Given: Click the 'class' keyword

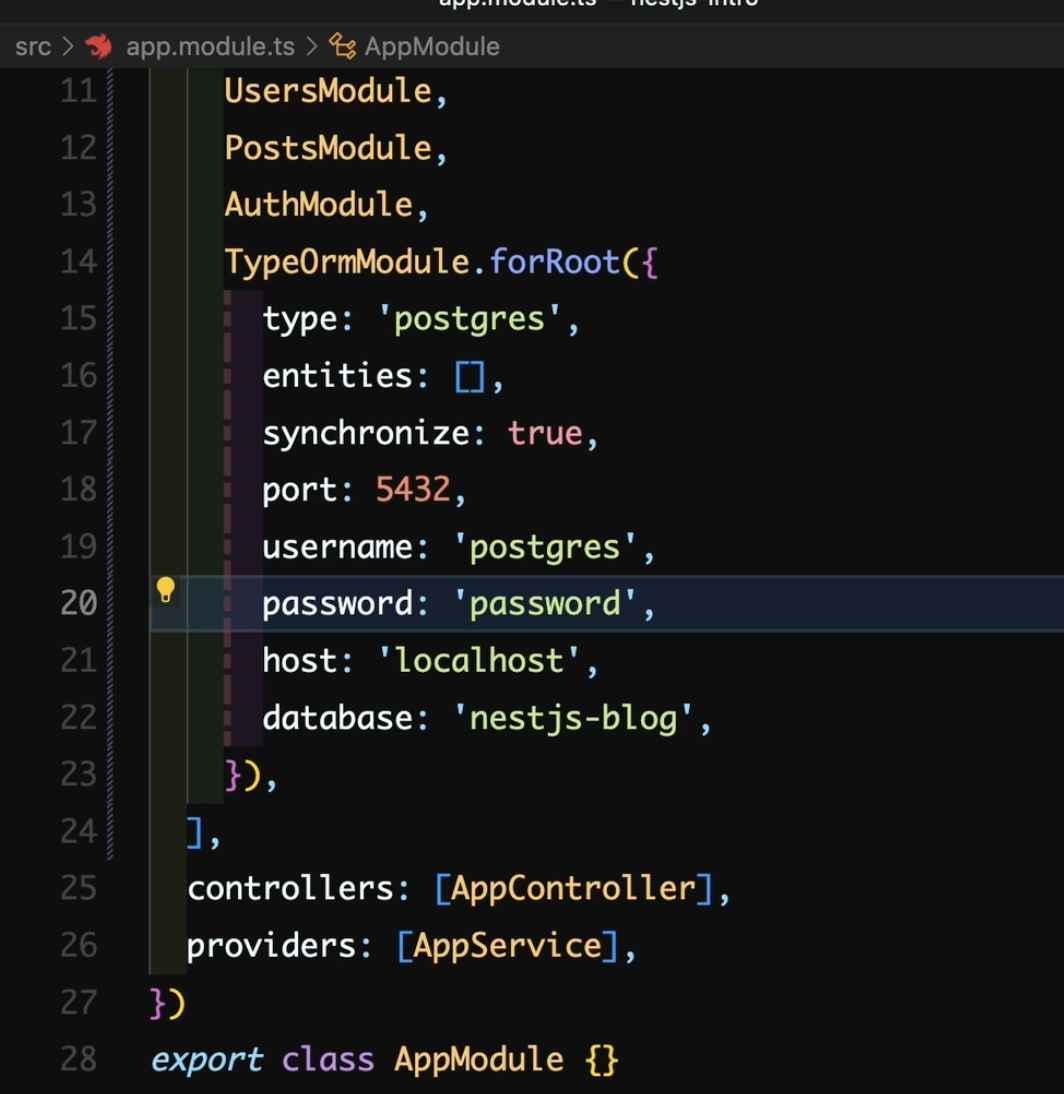Looking at the screenshot, I should [328, 1060].
